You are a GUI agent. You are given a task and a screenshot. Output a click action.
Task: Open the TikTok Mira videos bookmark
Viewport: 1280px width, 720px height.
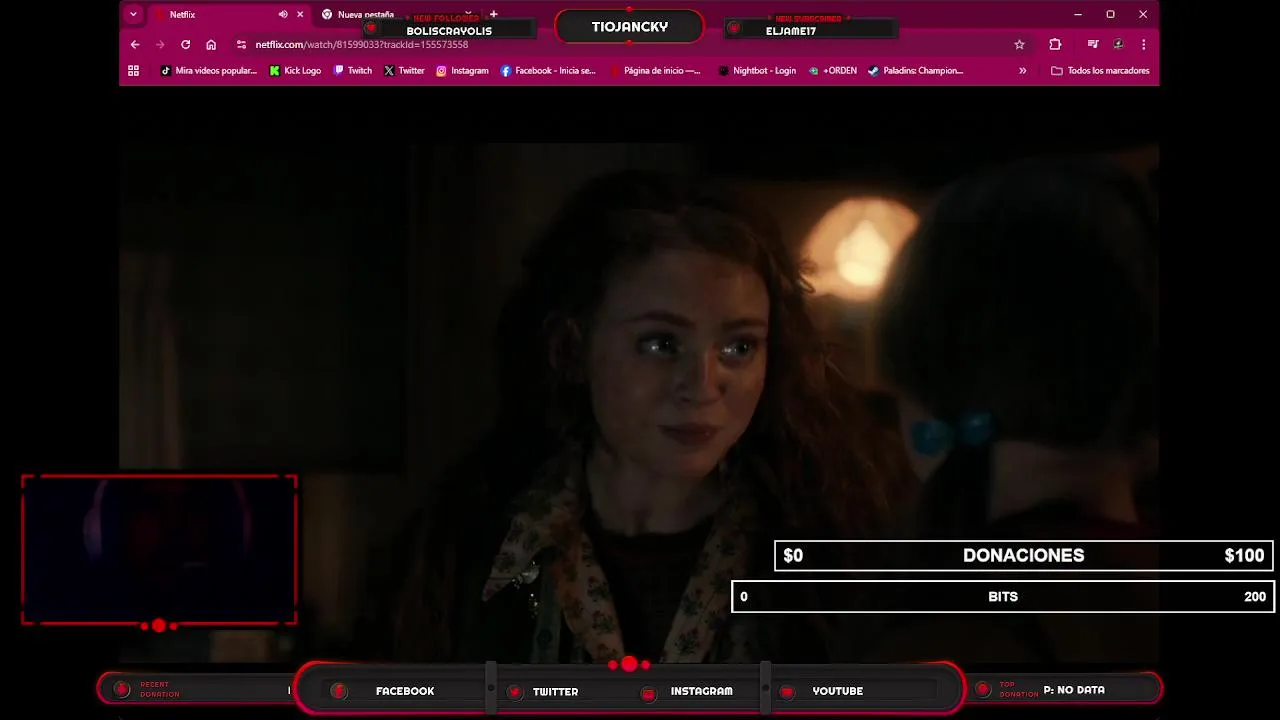[x=208, y=71]
